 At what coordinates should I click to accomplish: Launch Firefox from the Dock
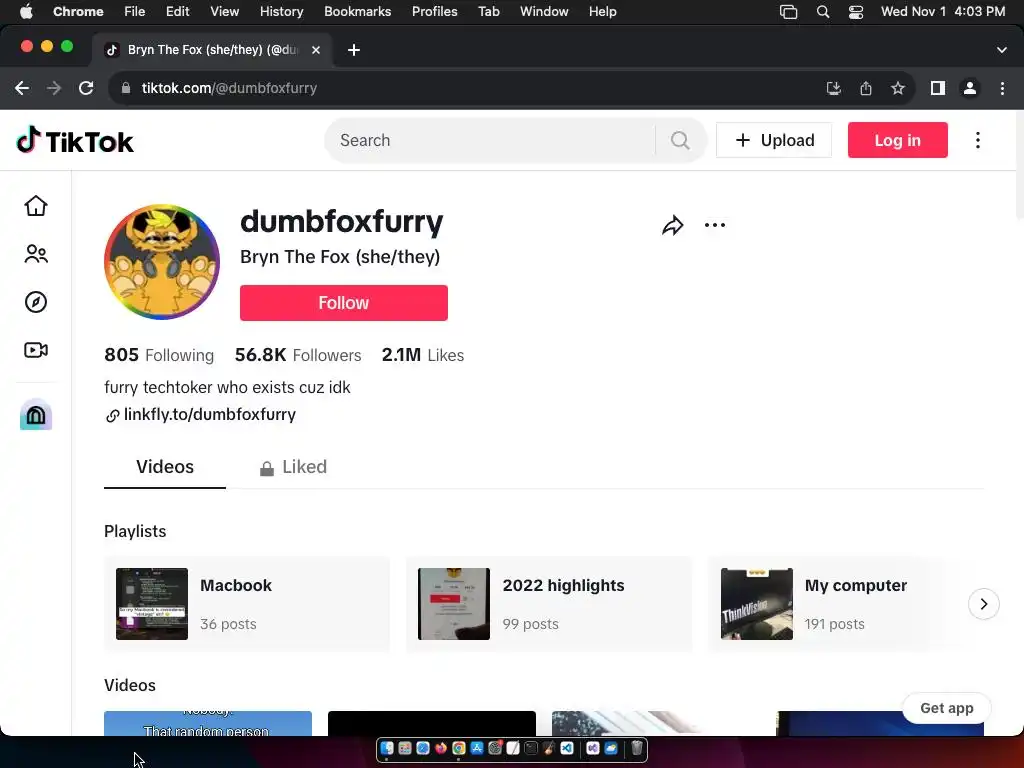click(441, 748)
